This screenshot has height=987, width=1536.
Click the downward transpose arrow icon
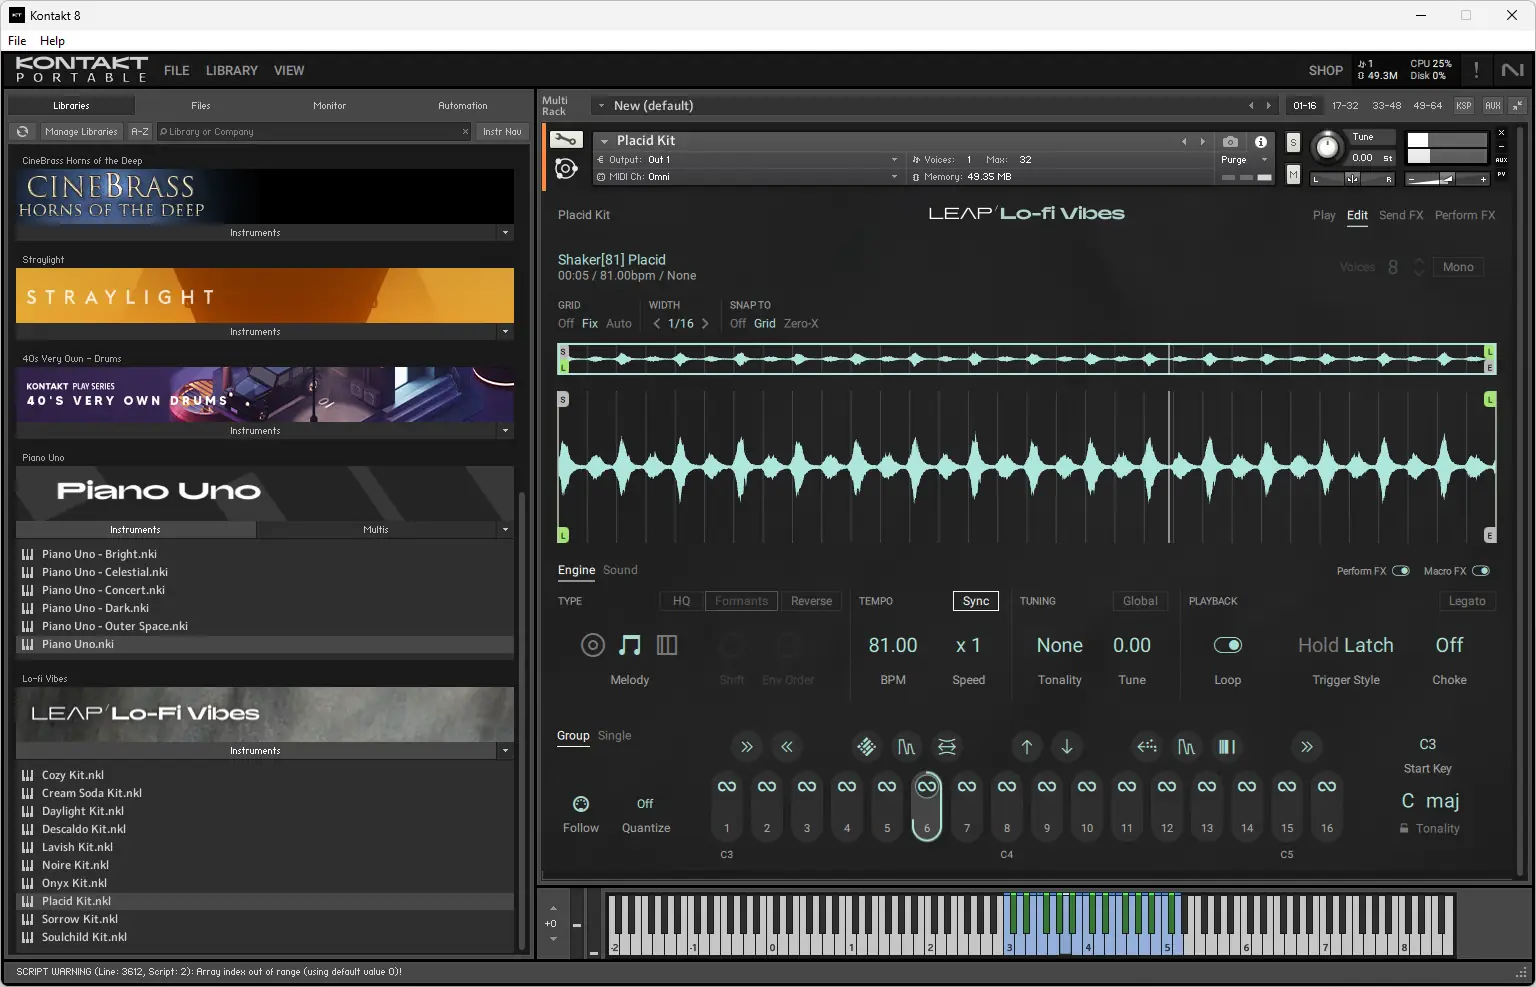pyautogui.click(x=1066, y=747)
